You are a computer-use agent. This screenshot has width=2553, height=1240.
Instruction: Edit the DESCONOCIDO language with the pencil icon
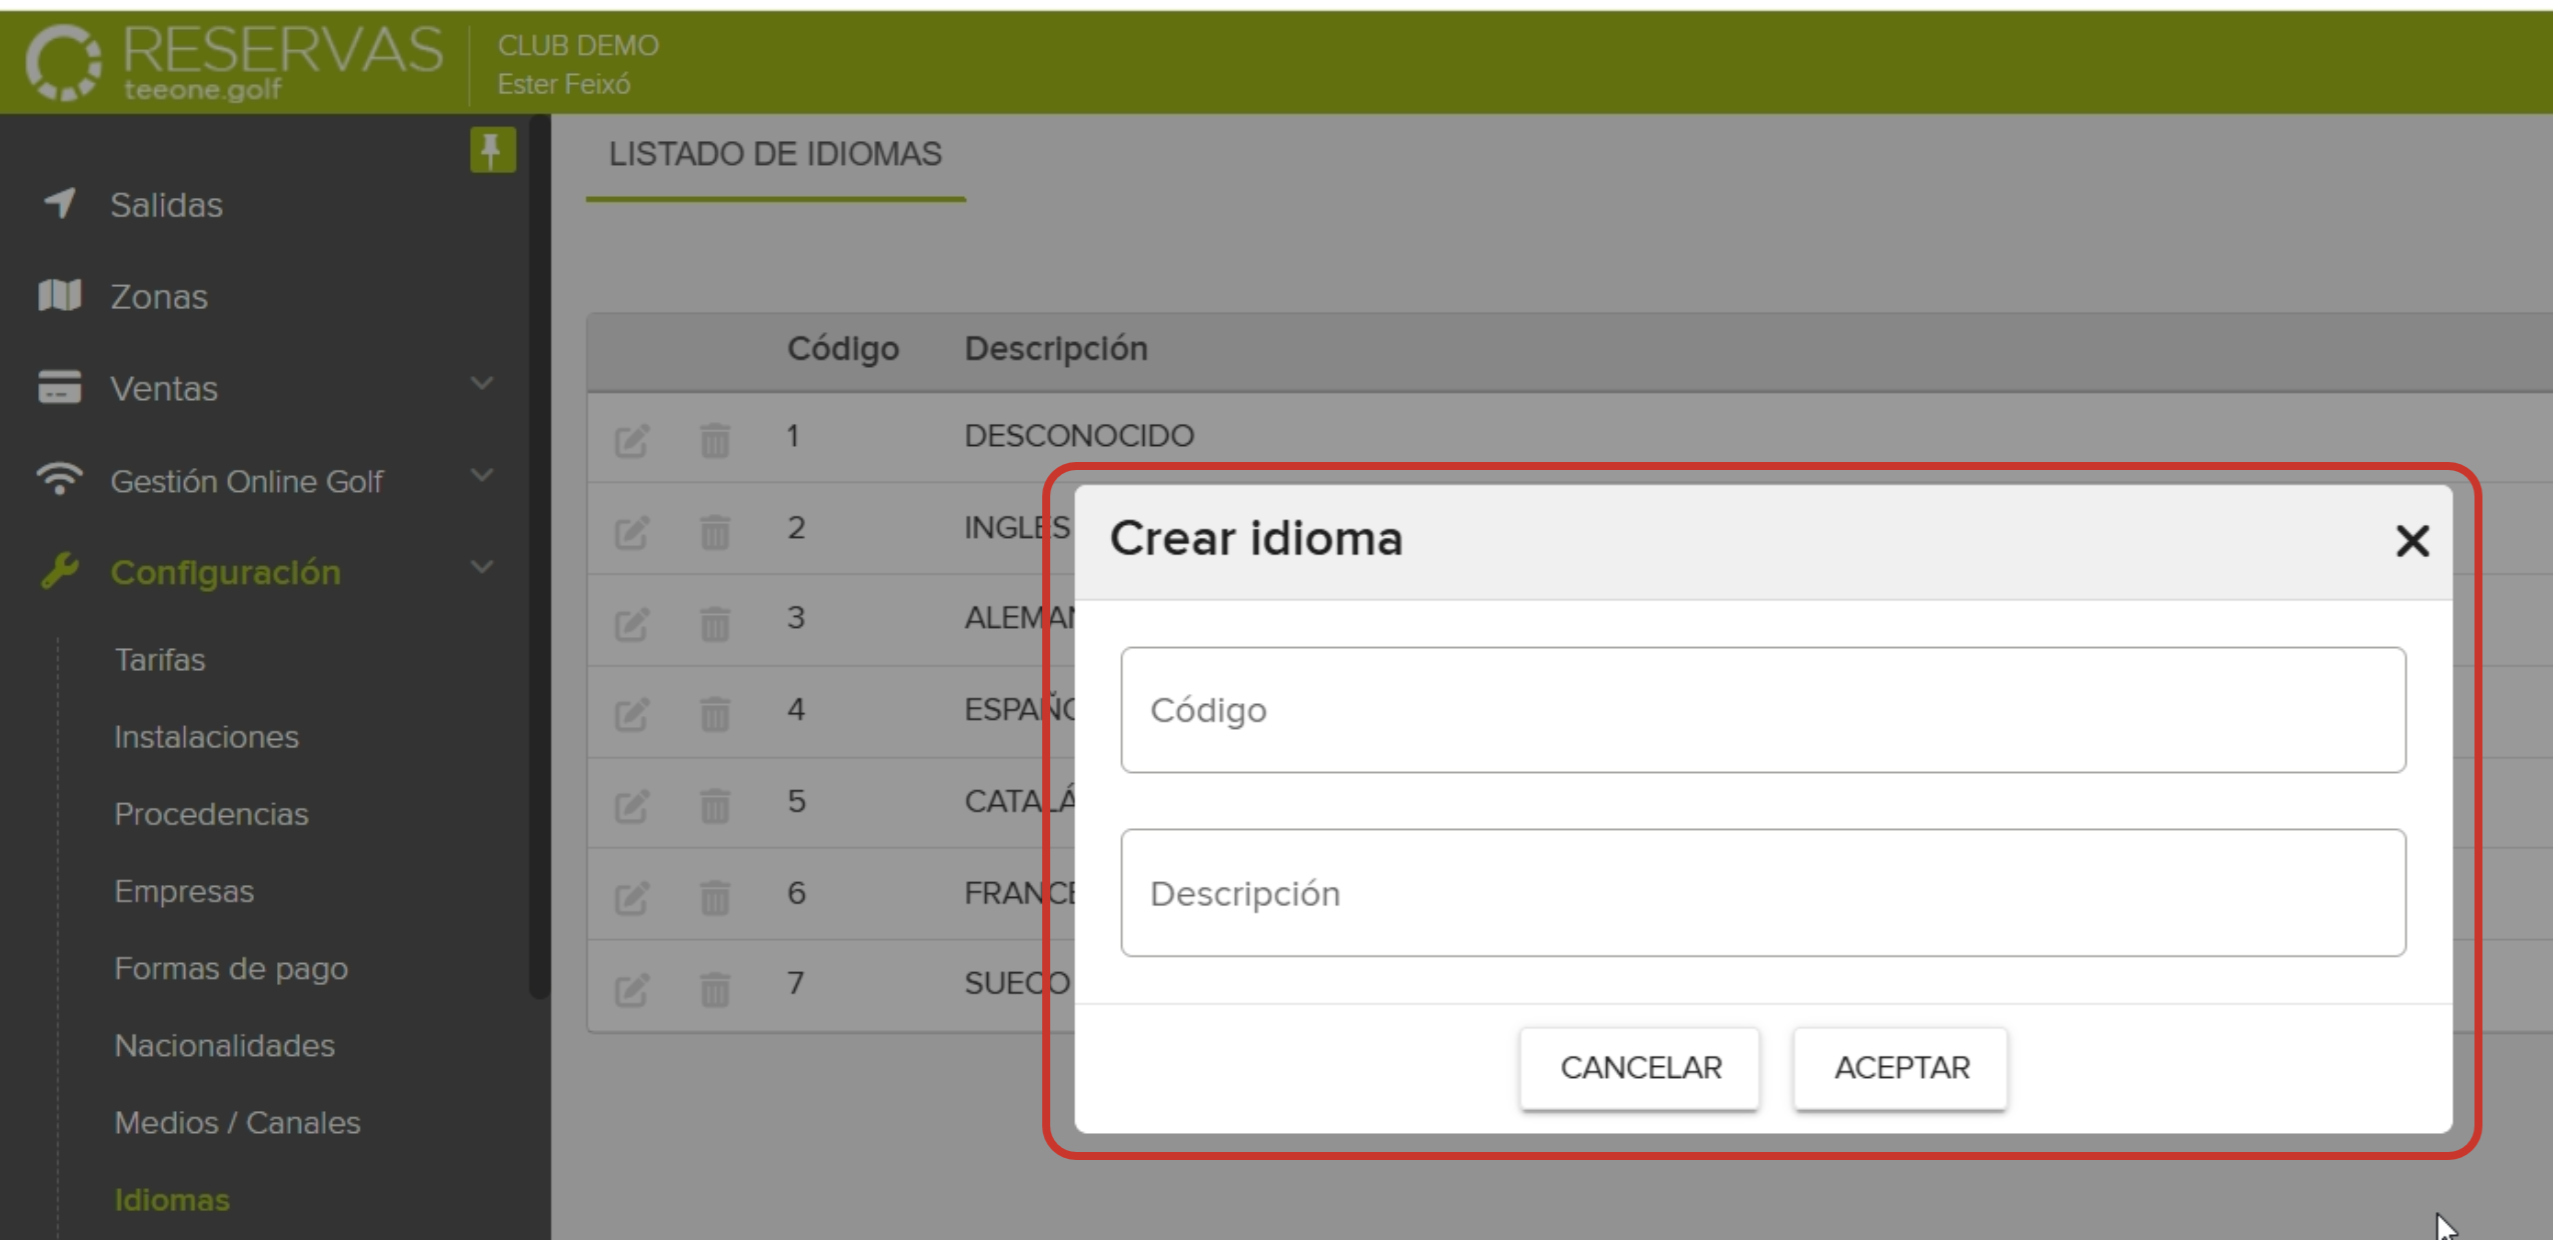coord(630,437)
